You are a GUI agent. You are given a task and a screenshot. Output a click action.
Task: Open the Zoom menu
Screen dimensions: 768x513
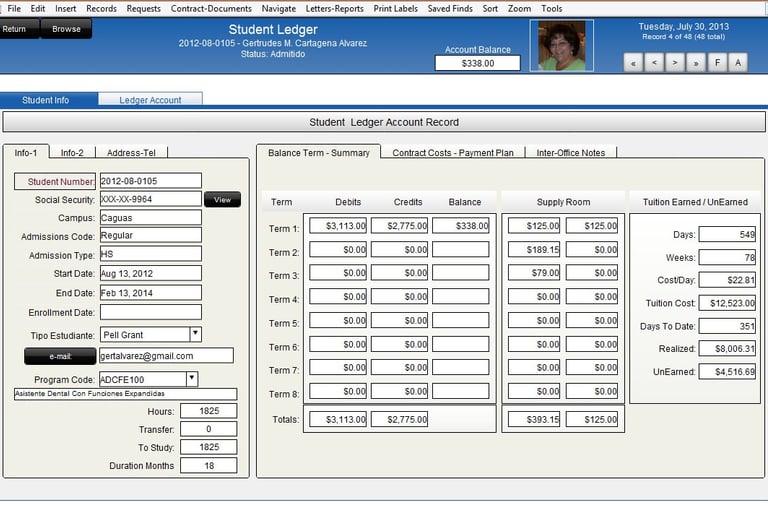519,8
